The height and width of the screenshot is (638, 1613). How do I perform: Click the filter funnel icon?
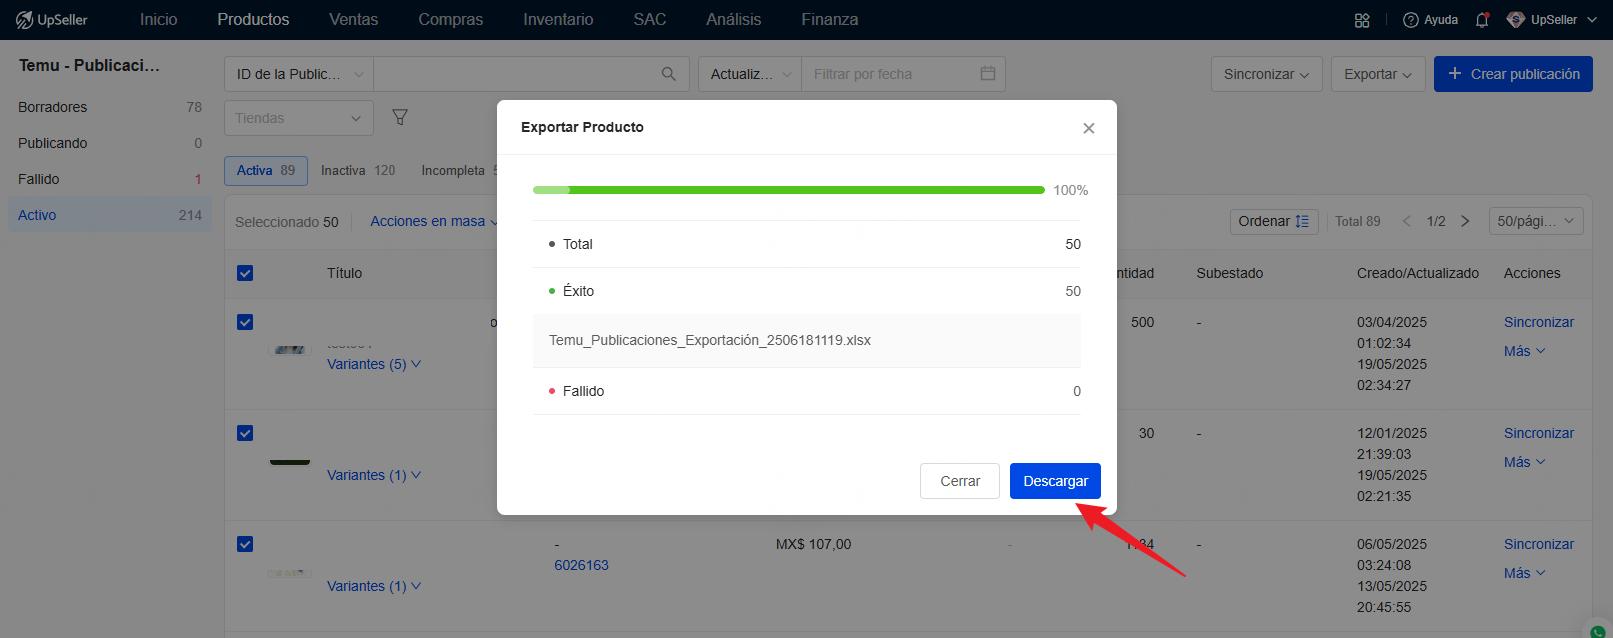[x=400, y=118]
